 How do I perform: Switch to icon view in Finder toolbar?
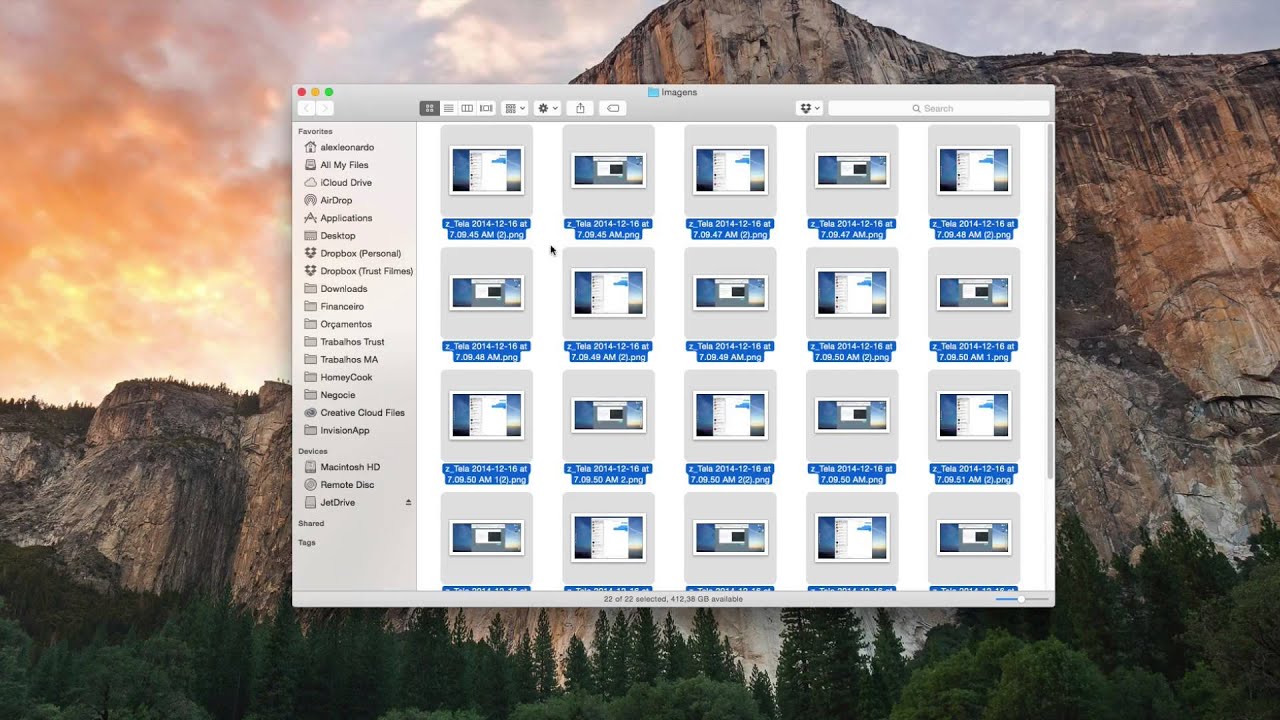point(430,108)
